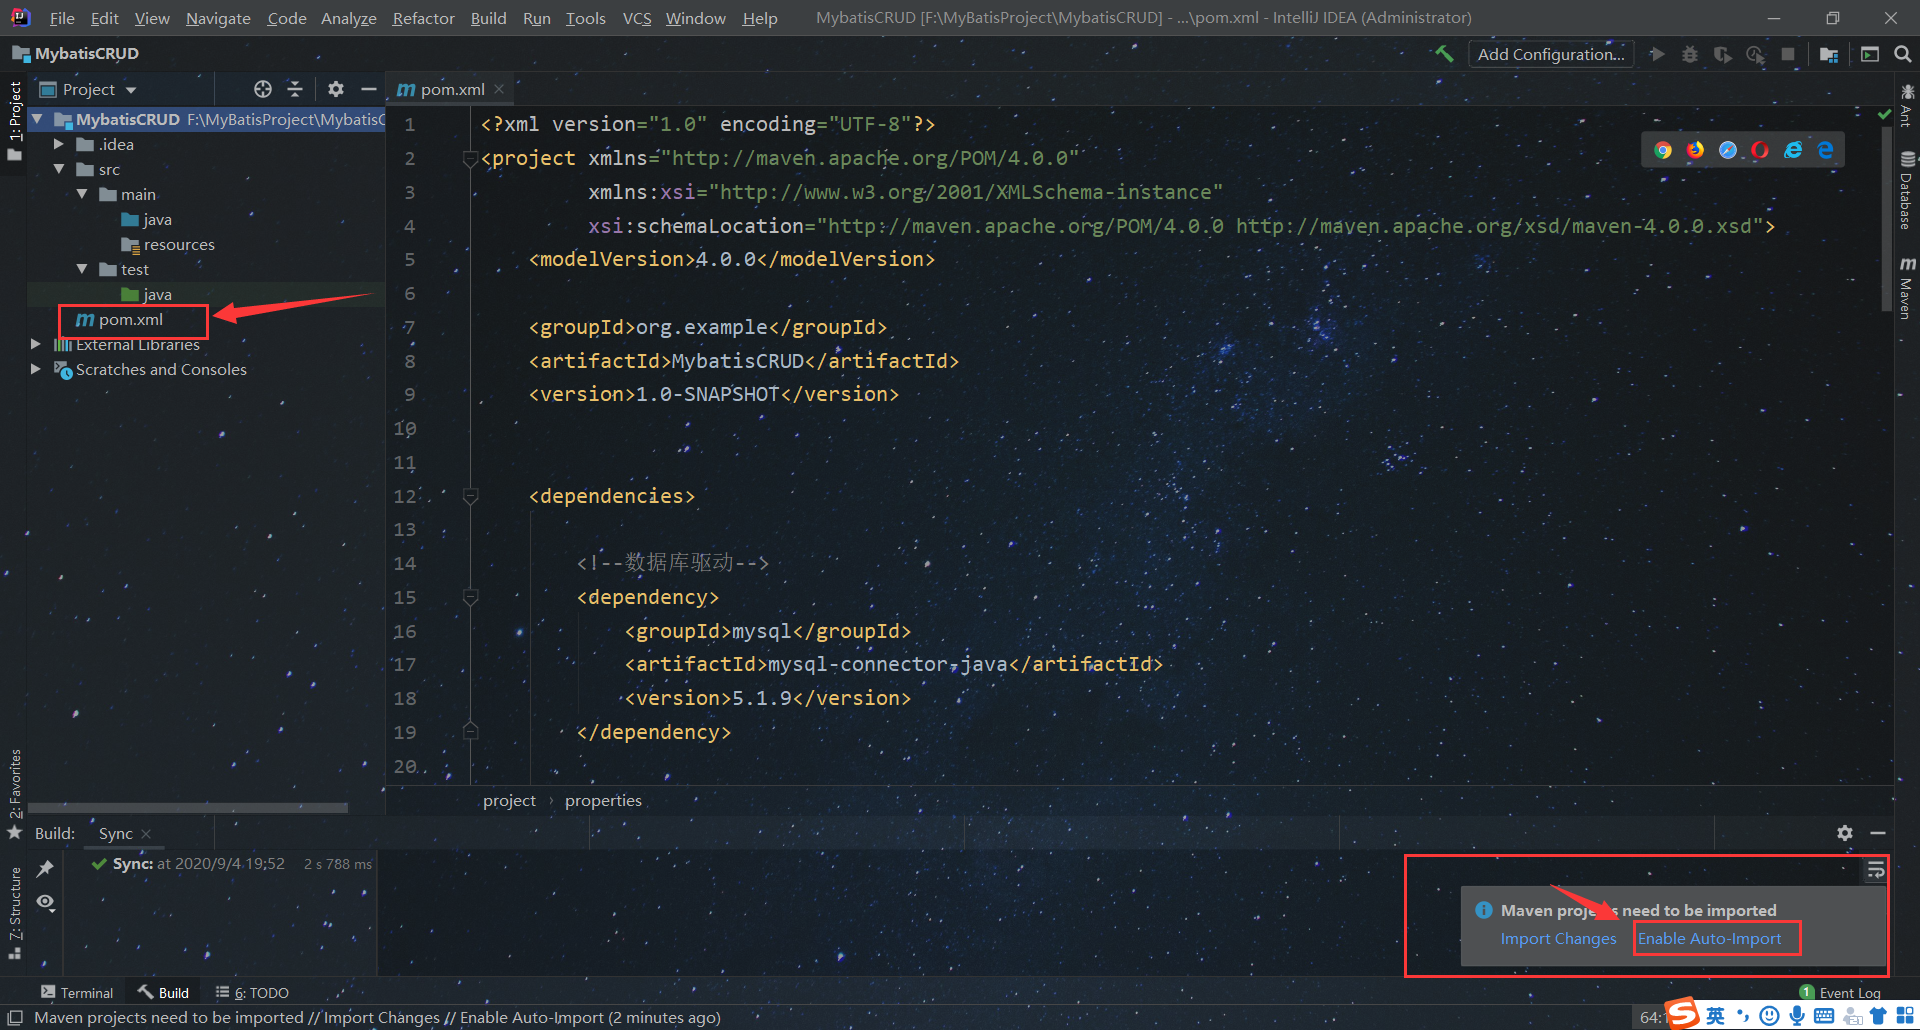Click the Run with Coverage icon
The image size is (1920, 1030).
[x=1722, y=54]
